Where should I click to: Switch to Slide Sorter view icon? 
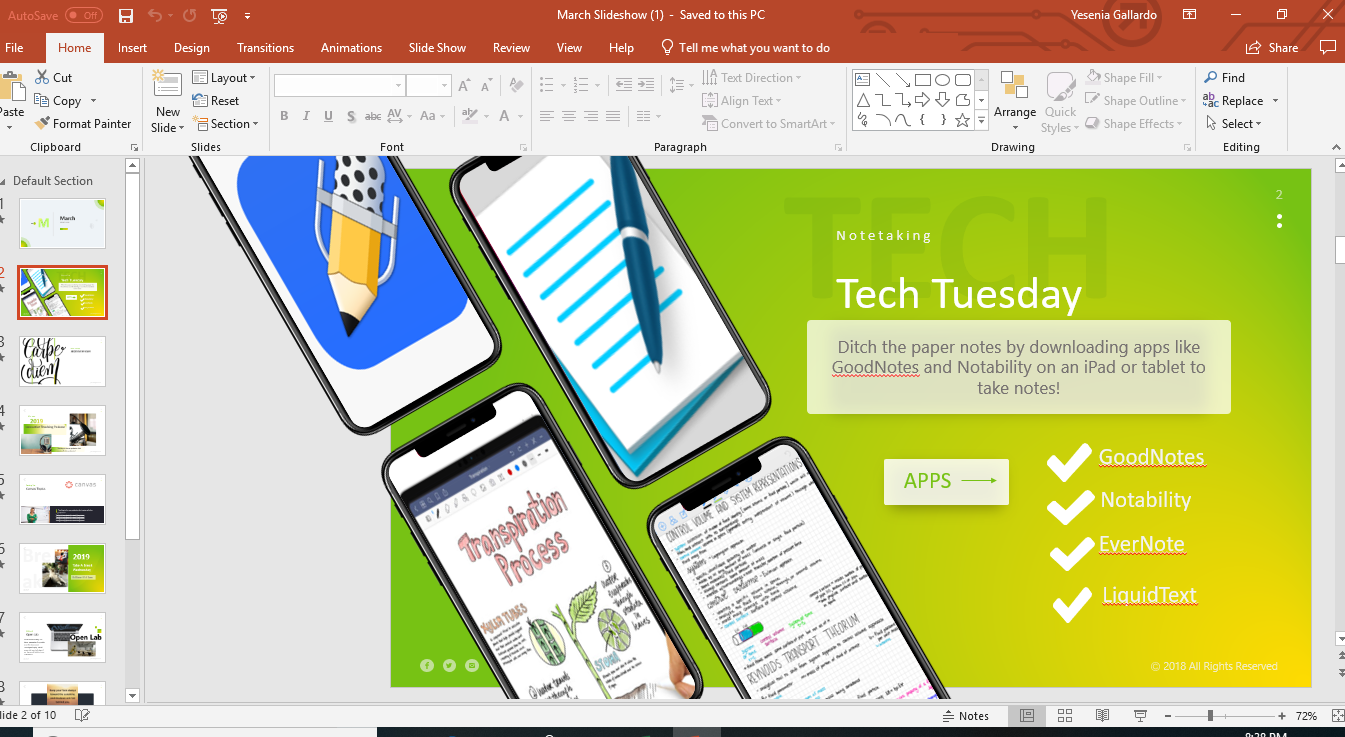1065,716
